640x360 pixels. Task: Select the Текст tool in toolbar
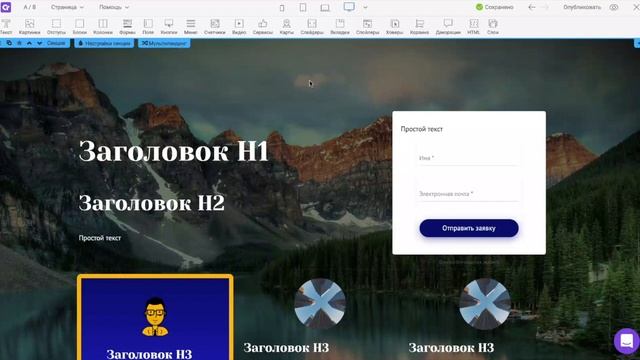tap(6, 27)
